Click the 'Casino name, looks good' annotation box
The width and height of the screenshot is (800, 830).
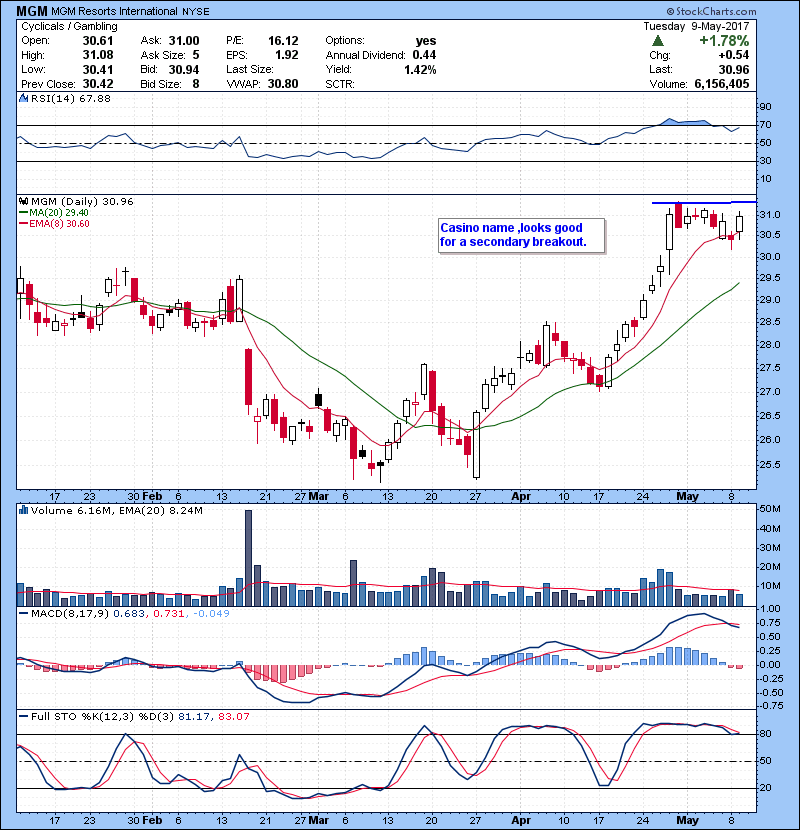(x=522, y=236)
